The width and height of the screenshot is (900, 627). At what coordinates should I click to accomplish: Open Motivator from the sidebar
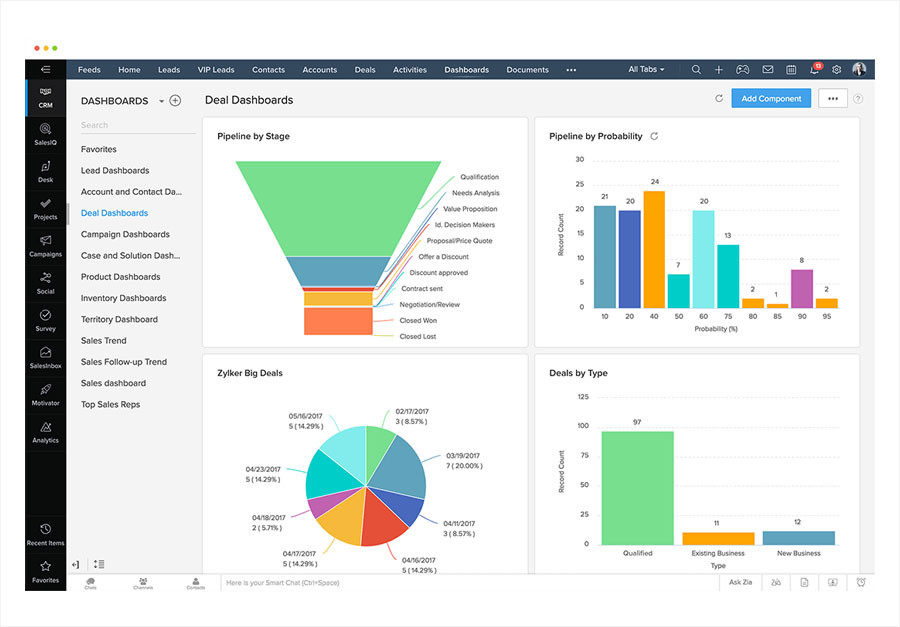tap(45, 396)
